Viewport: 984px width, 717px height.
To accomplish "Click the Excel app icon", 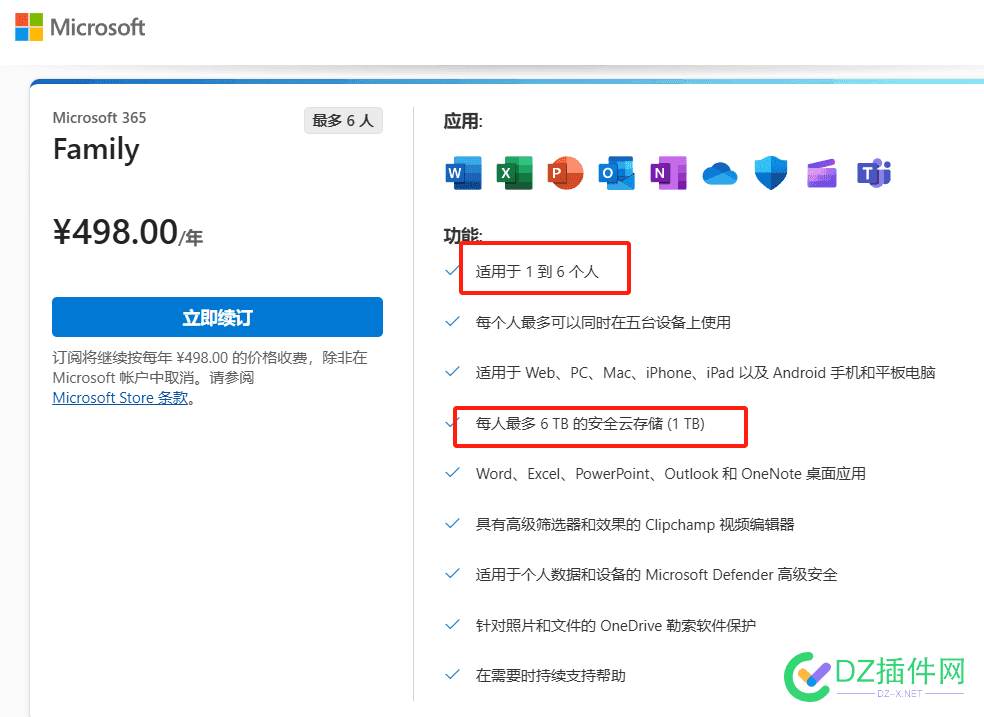I will tap(515, 173).
